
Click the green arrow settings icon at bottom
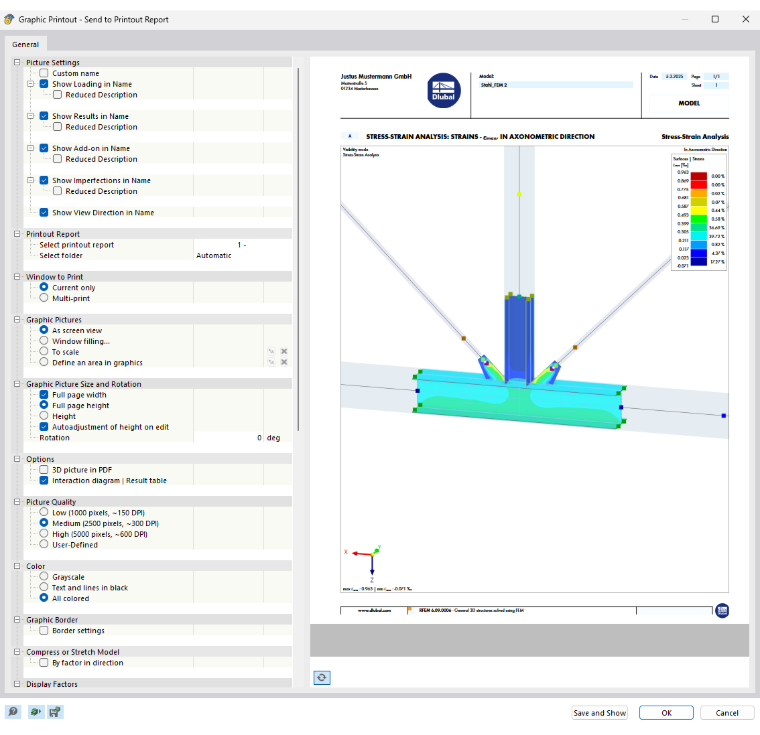35,712
